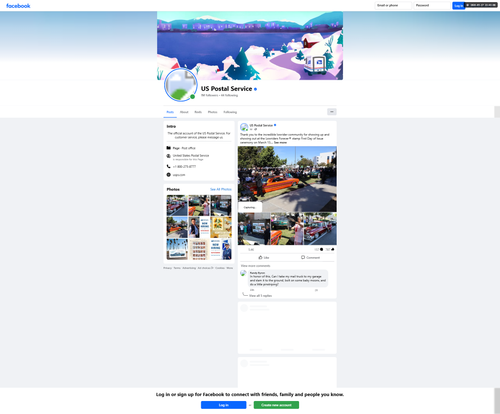Click the Page category folder icon
The width and height of the screenshot is (500, 414).
tap(169, 148)
